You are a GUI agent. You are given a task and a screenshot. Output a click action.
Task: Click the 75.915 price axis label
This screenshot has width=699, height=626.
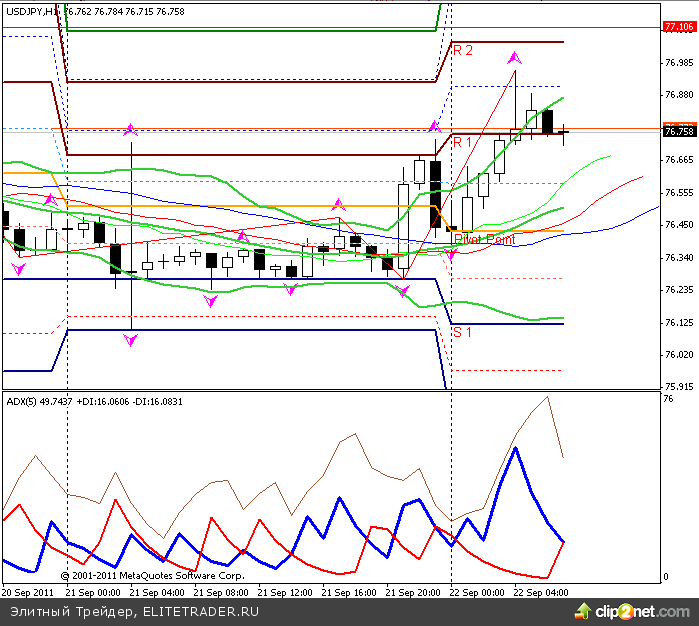click(679, 387)
